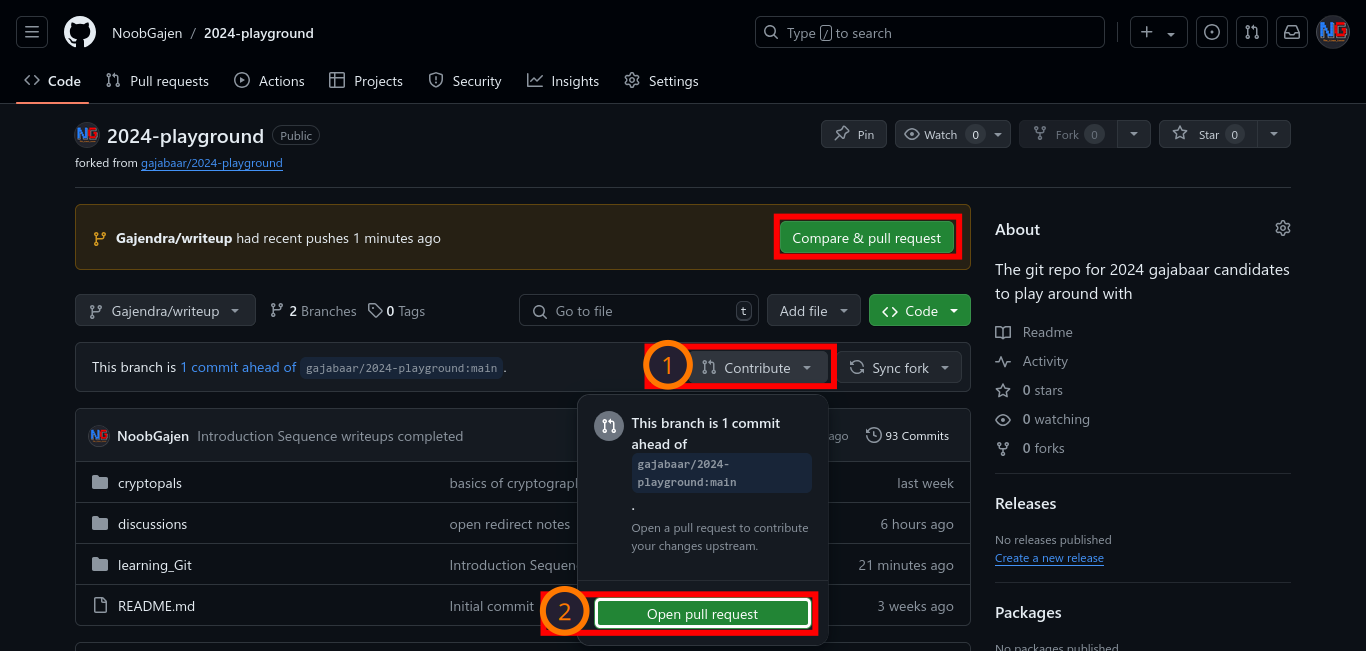Click the discussions folder icon
The height and width of the screenshot is (651, 1366).
click(100, 524)
